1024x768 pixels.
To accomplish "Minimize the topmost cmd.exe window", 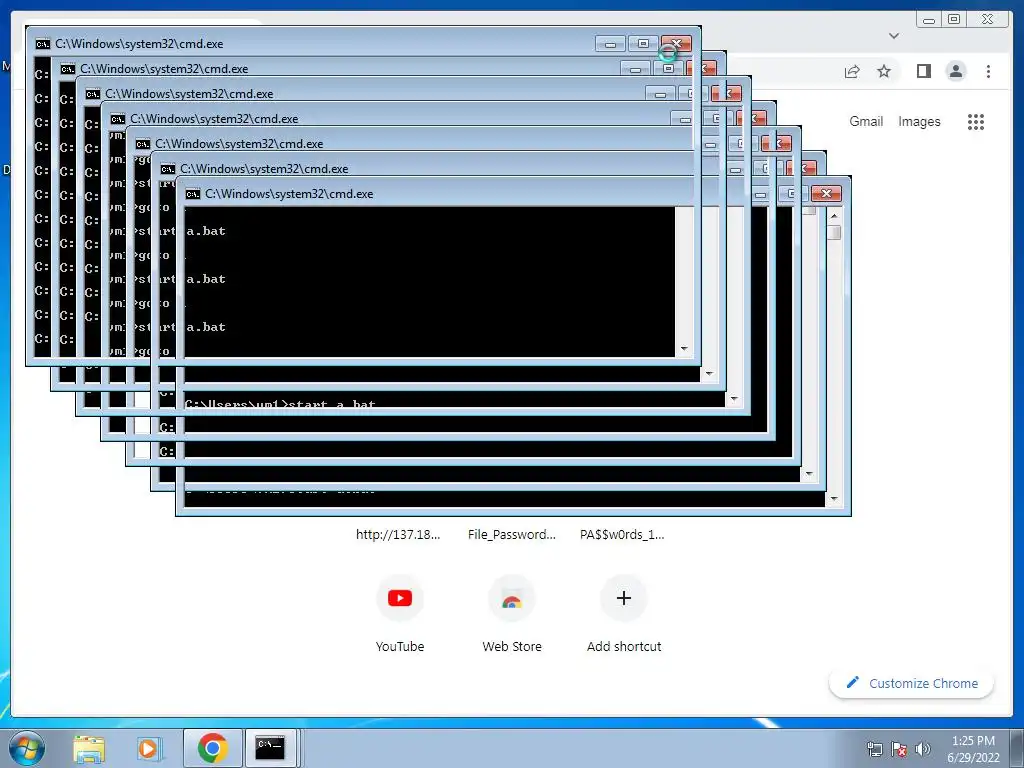I will 611,44.
